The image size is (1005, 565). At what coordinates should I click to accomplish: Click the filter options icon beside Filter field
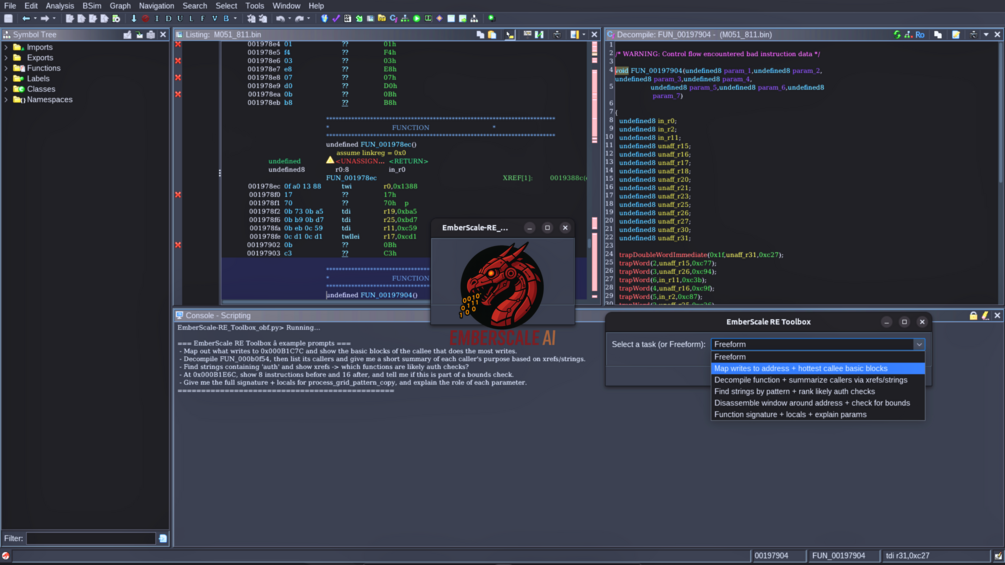point(163,538)
